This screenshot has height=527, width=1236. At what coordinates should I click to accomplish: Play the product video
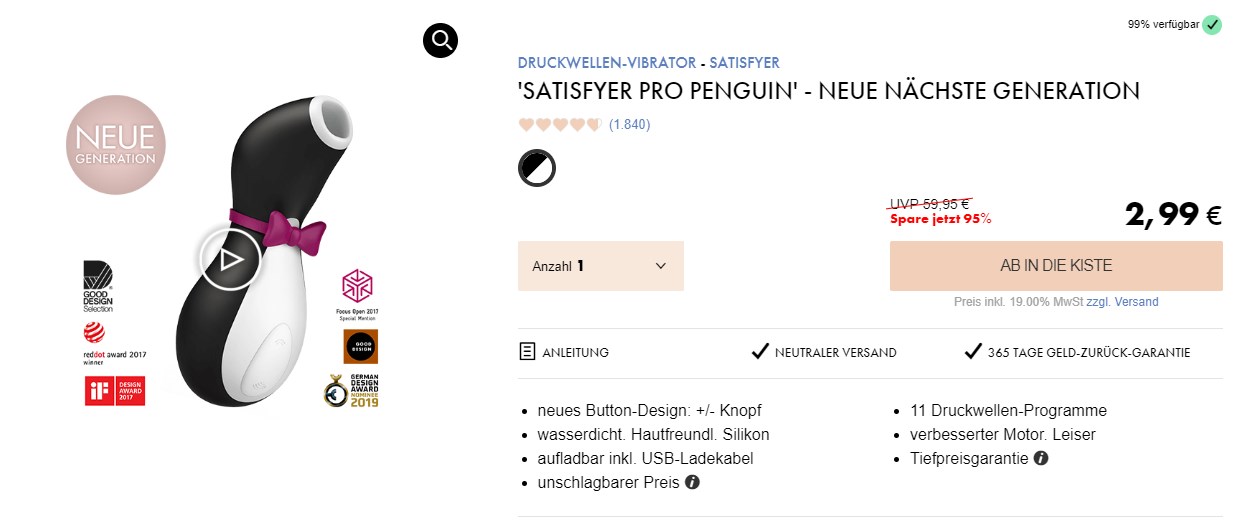click(229, 260)
